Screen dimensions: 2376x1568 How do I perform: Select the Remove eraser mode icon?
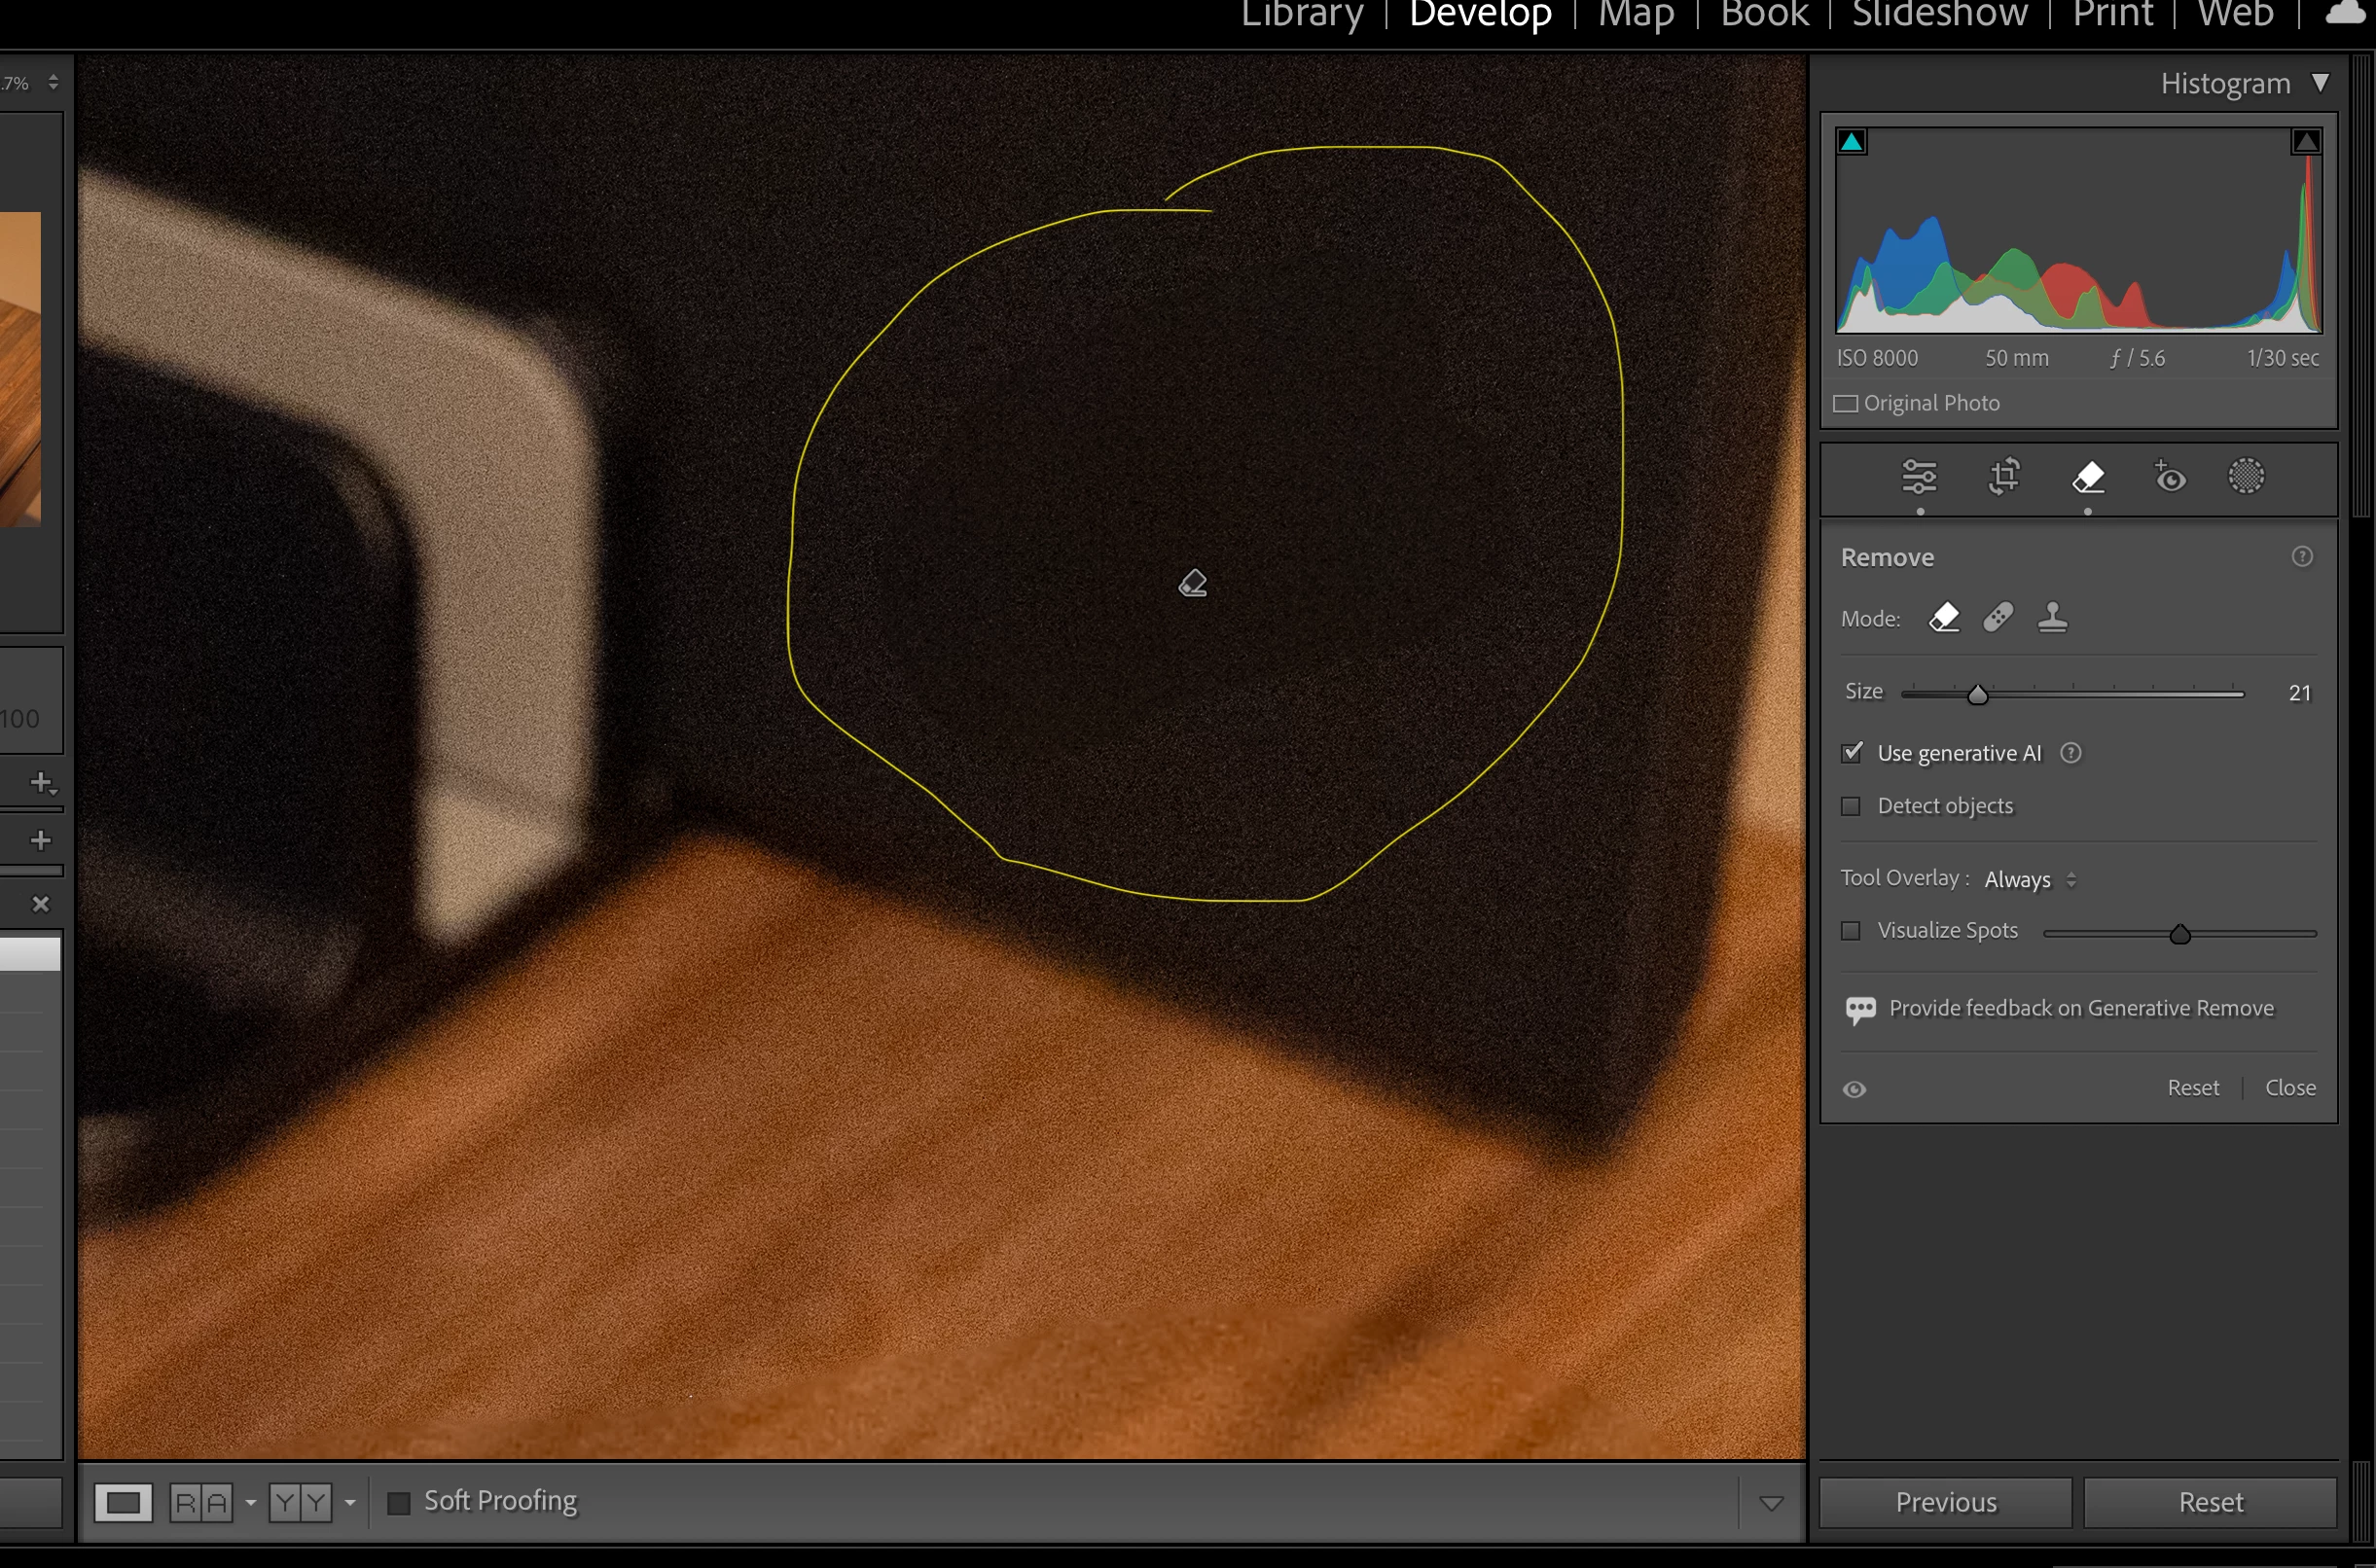[1944, 617]
